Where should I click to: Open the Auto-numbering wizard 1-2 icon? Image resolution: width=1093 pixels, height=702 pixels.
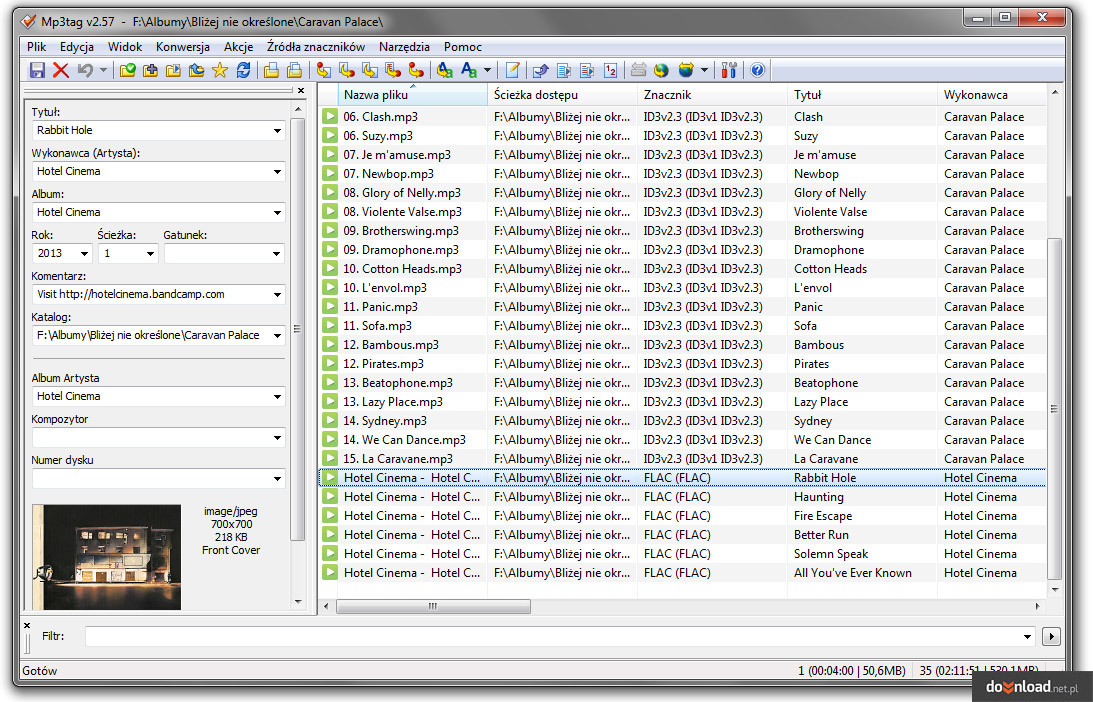click(611, 70)
